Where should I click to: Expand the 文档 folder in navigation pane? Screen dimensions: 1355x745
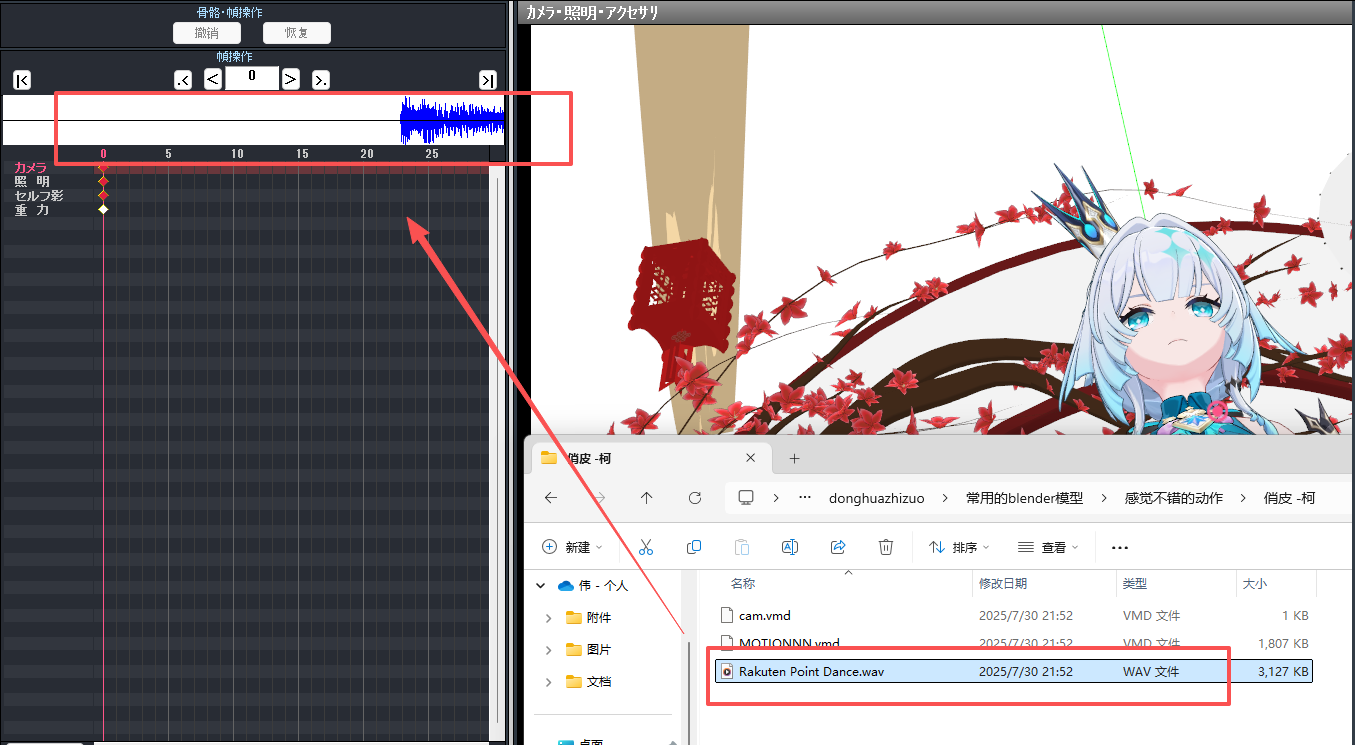pos(548,682)
